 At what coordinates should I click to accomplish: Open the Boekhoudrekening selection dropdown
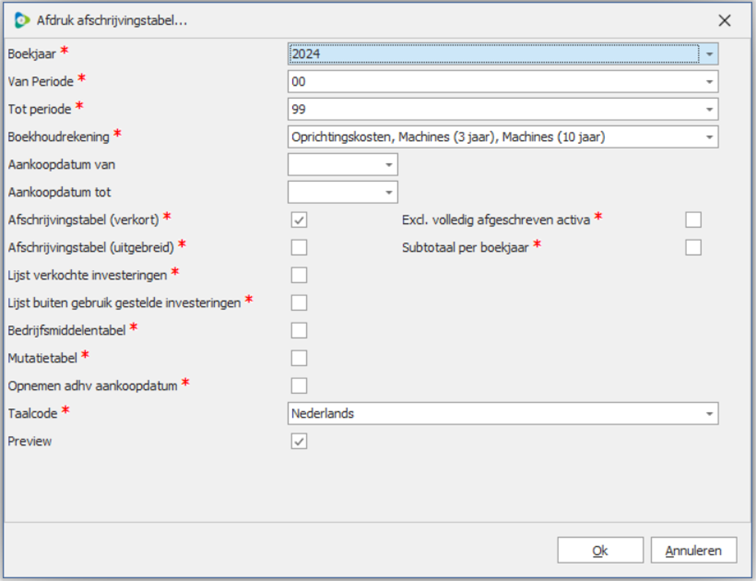click(x=709, y=136)
